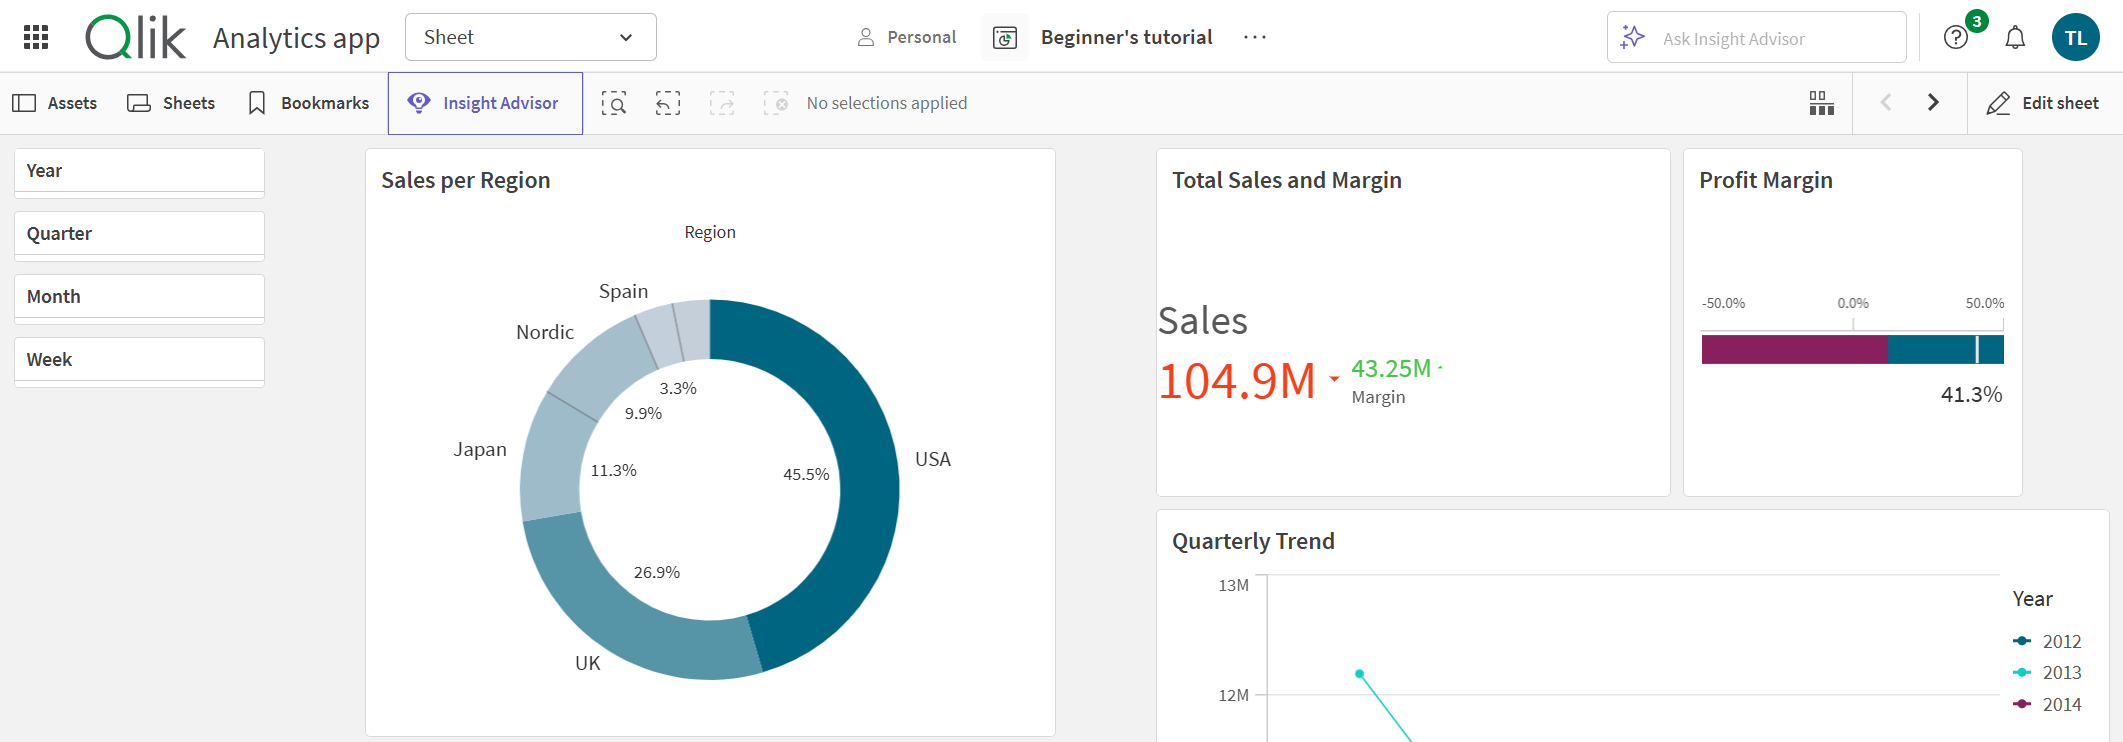2123x742 pixels.
Task: Click the 104.9M Sales KPI value
Action: [1237, 381]
